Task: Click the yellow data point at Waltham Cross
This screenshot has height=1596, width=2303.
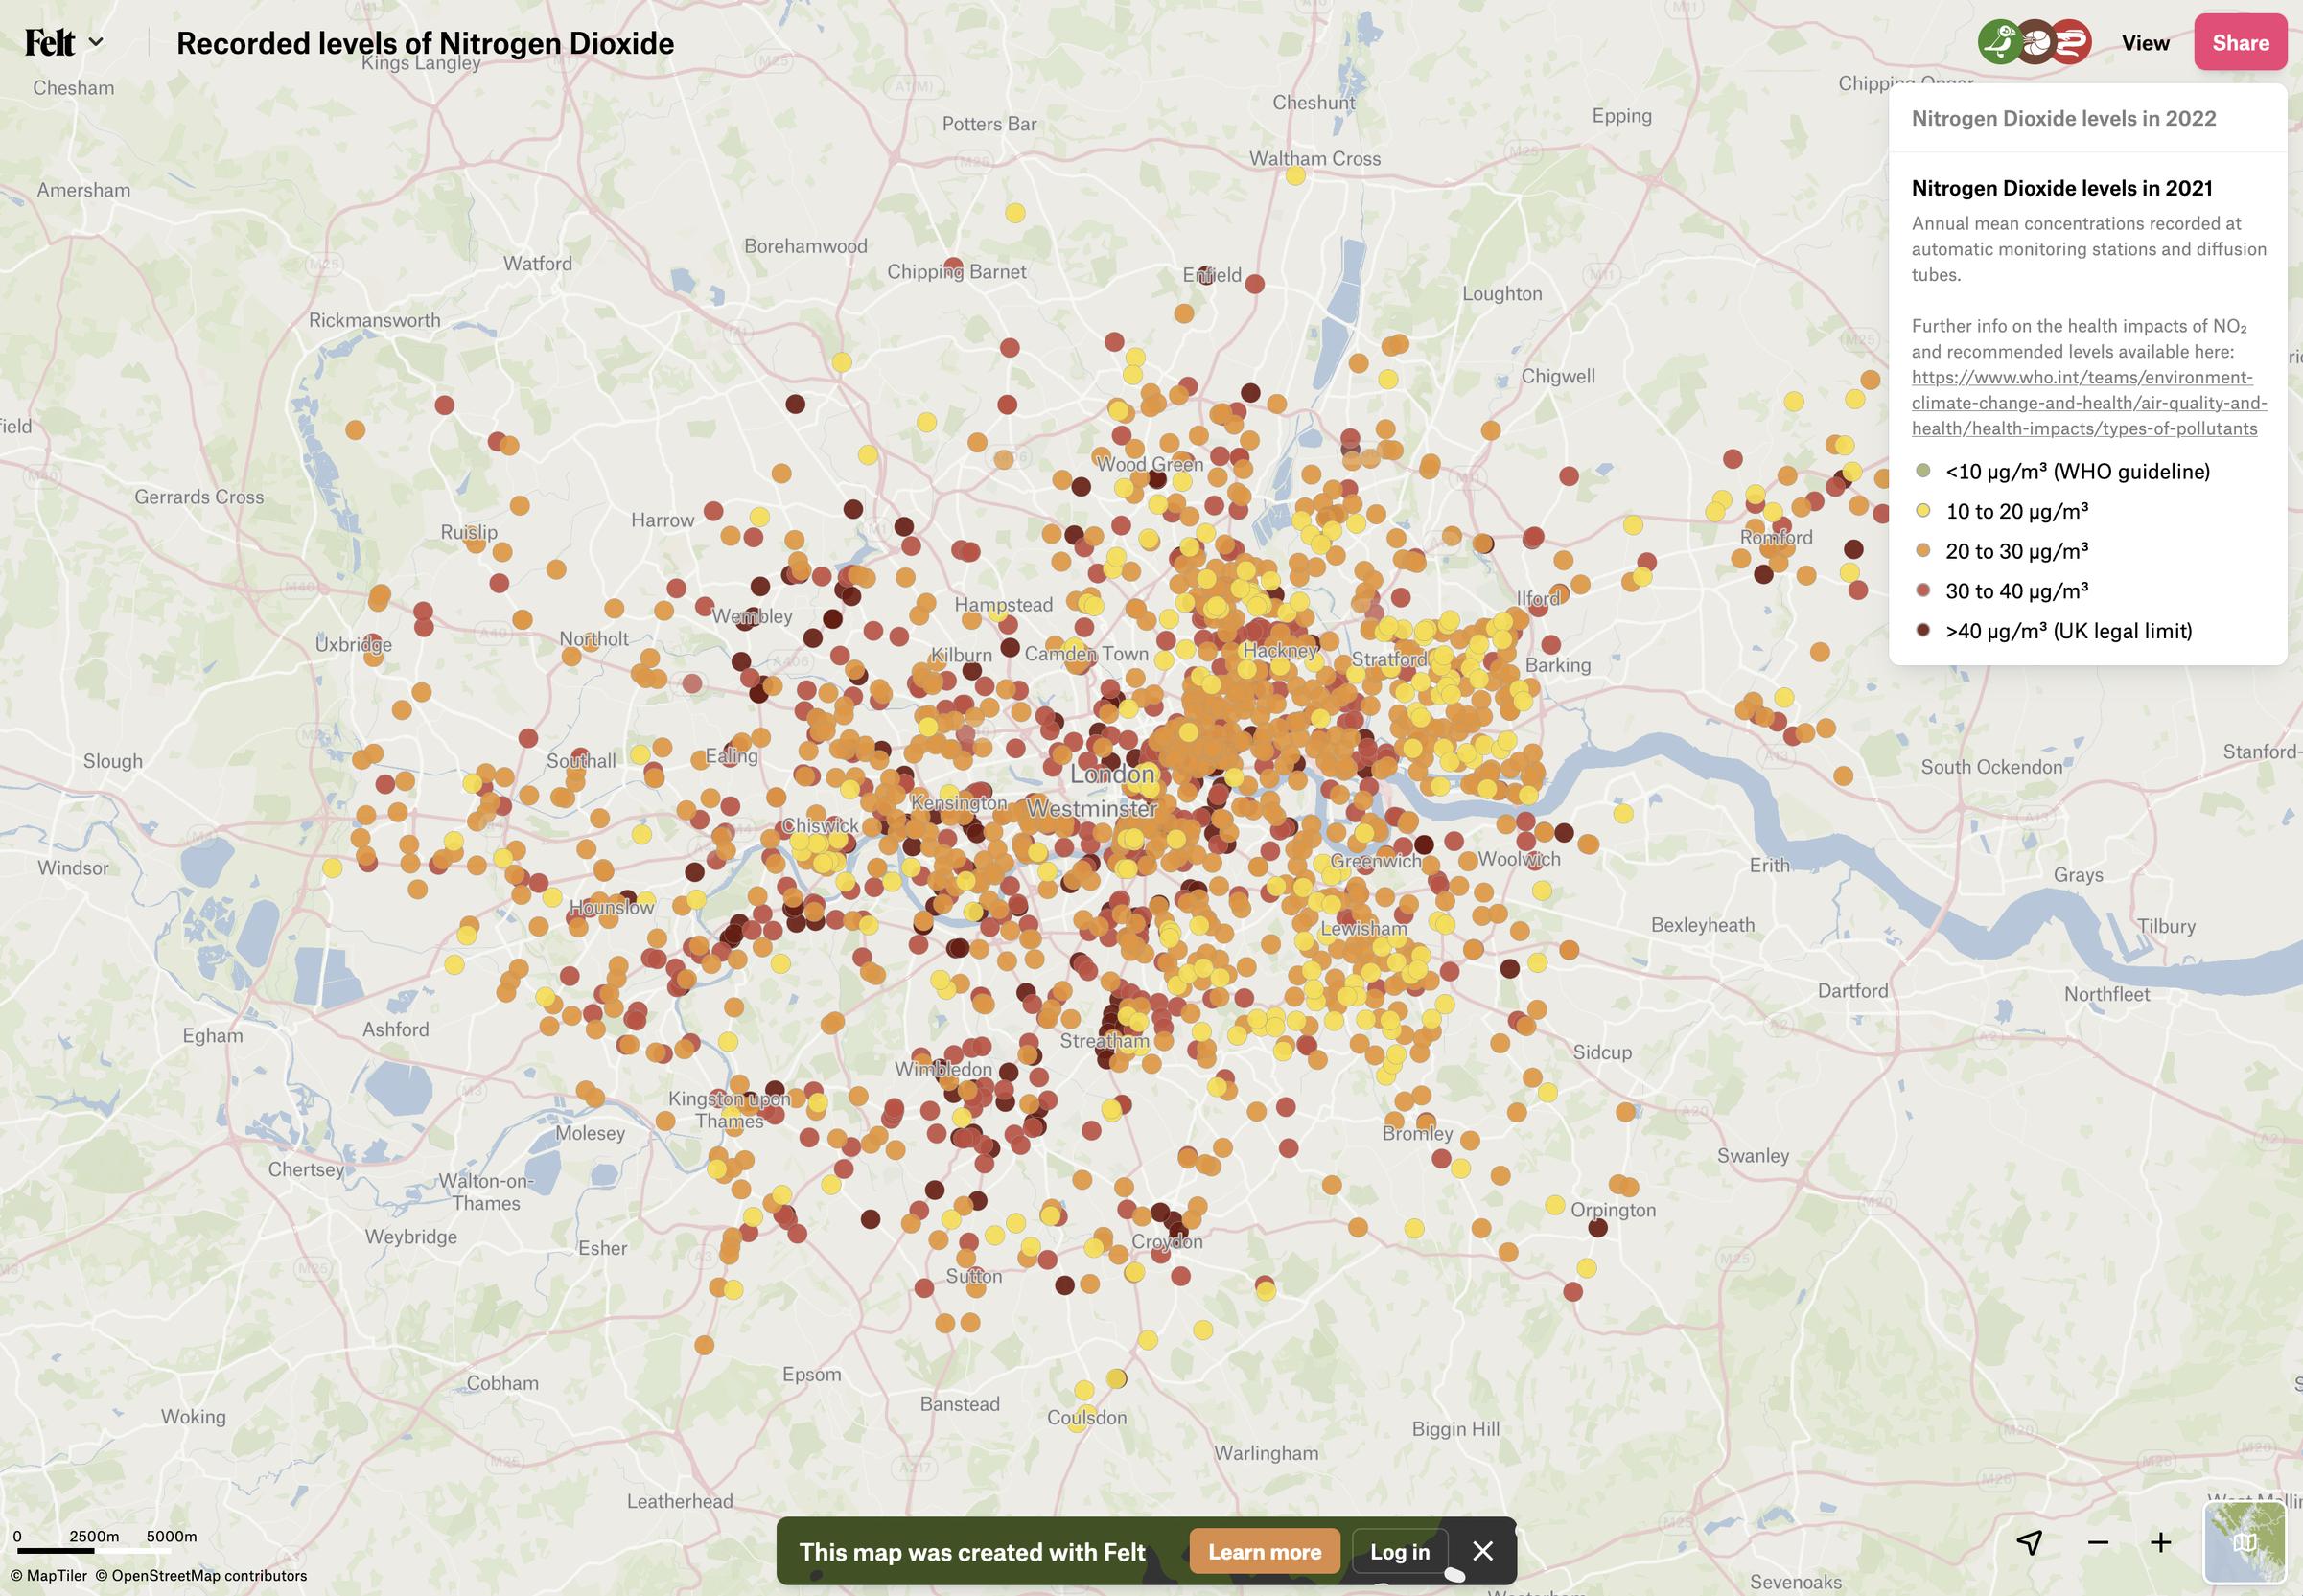Action: 1295,175
